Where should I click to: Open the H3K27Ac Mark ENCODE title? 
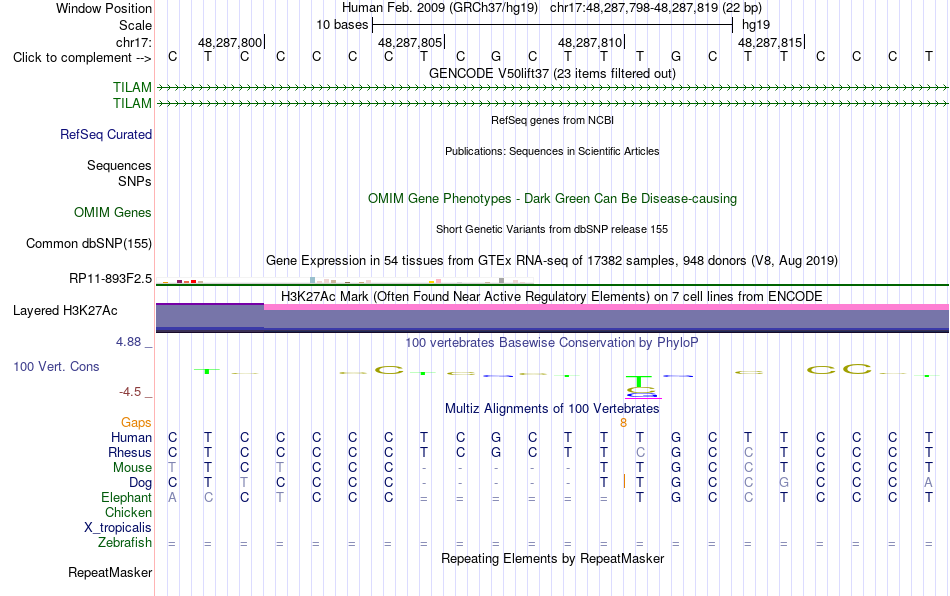coord(552,296)
